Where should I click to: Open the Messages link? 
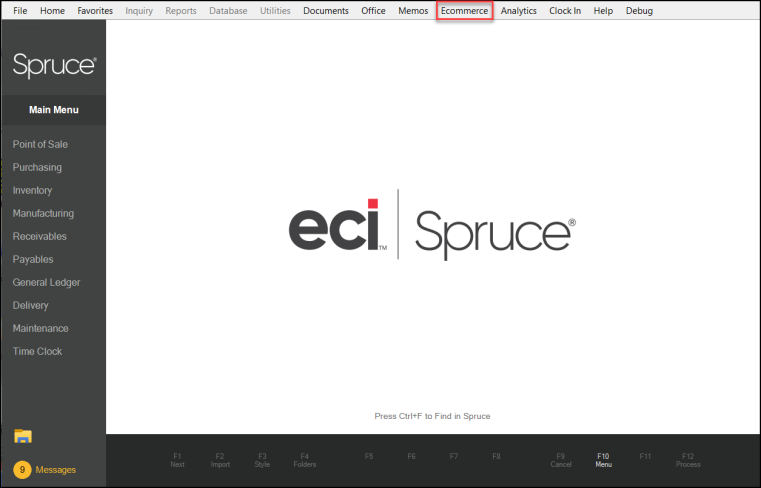(x=56, y=470)
